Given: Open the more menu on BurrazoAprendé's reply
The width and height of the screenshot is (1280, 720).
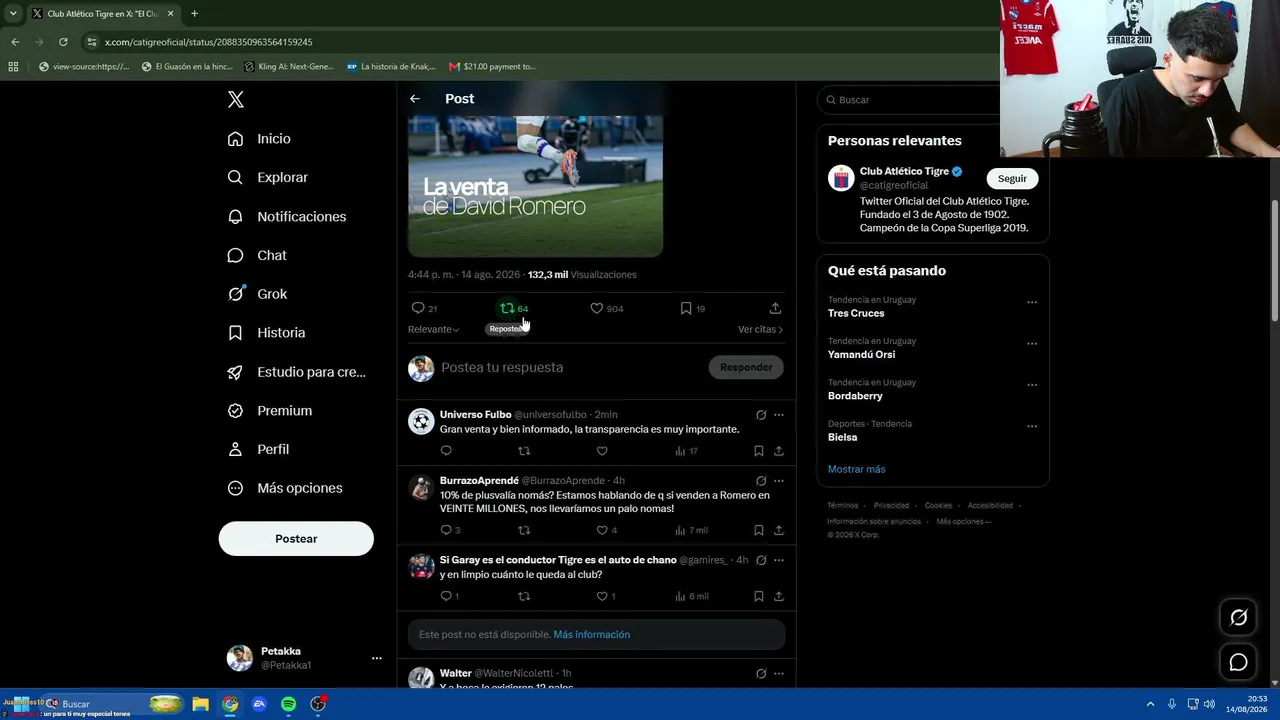Looking at the screenshot, I should point(779,481).
